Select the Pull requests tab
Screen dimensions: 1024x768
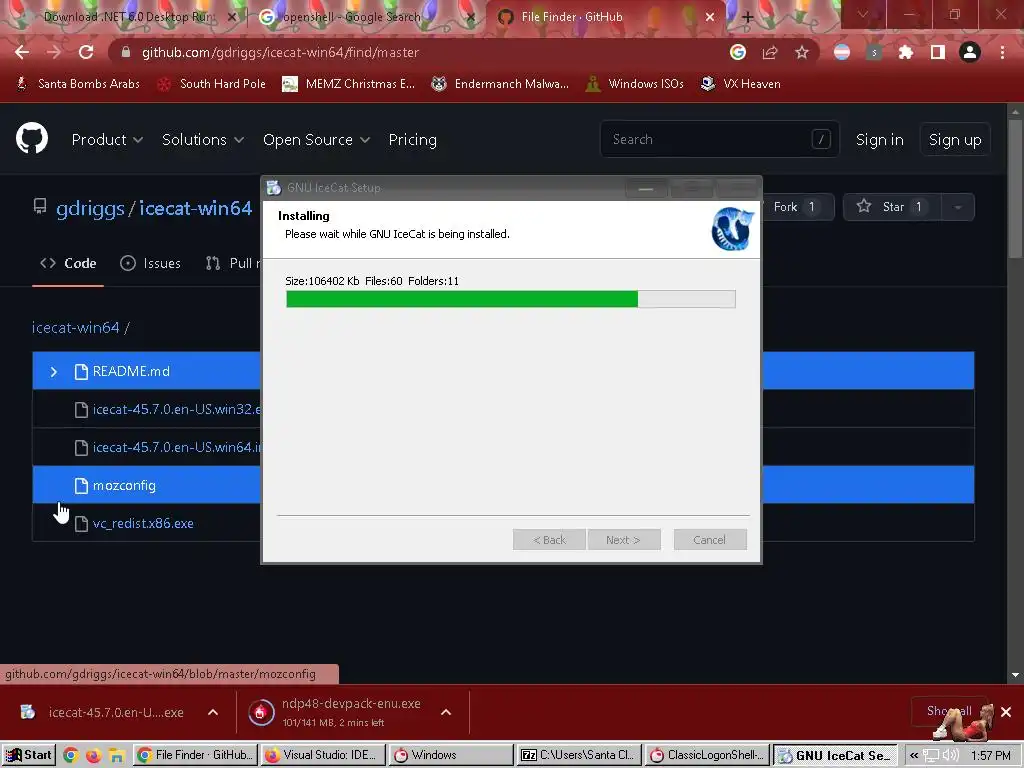233,263
